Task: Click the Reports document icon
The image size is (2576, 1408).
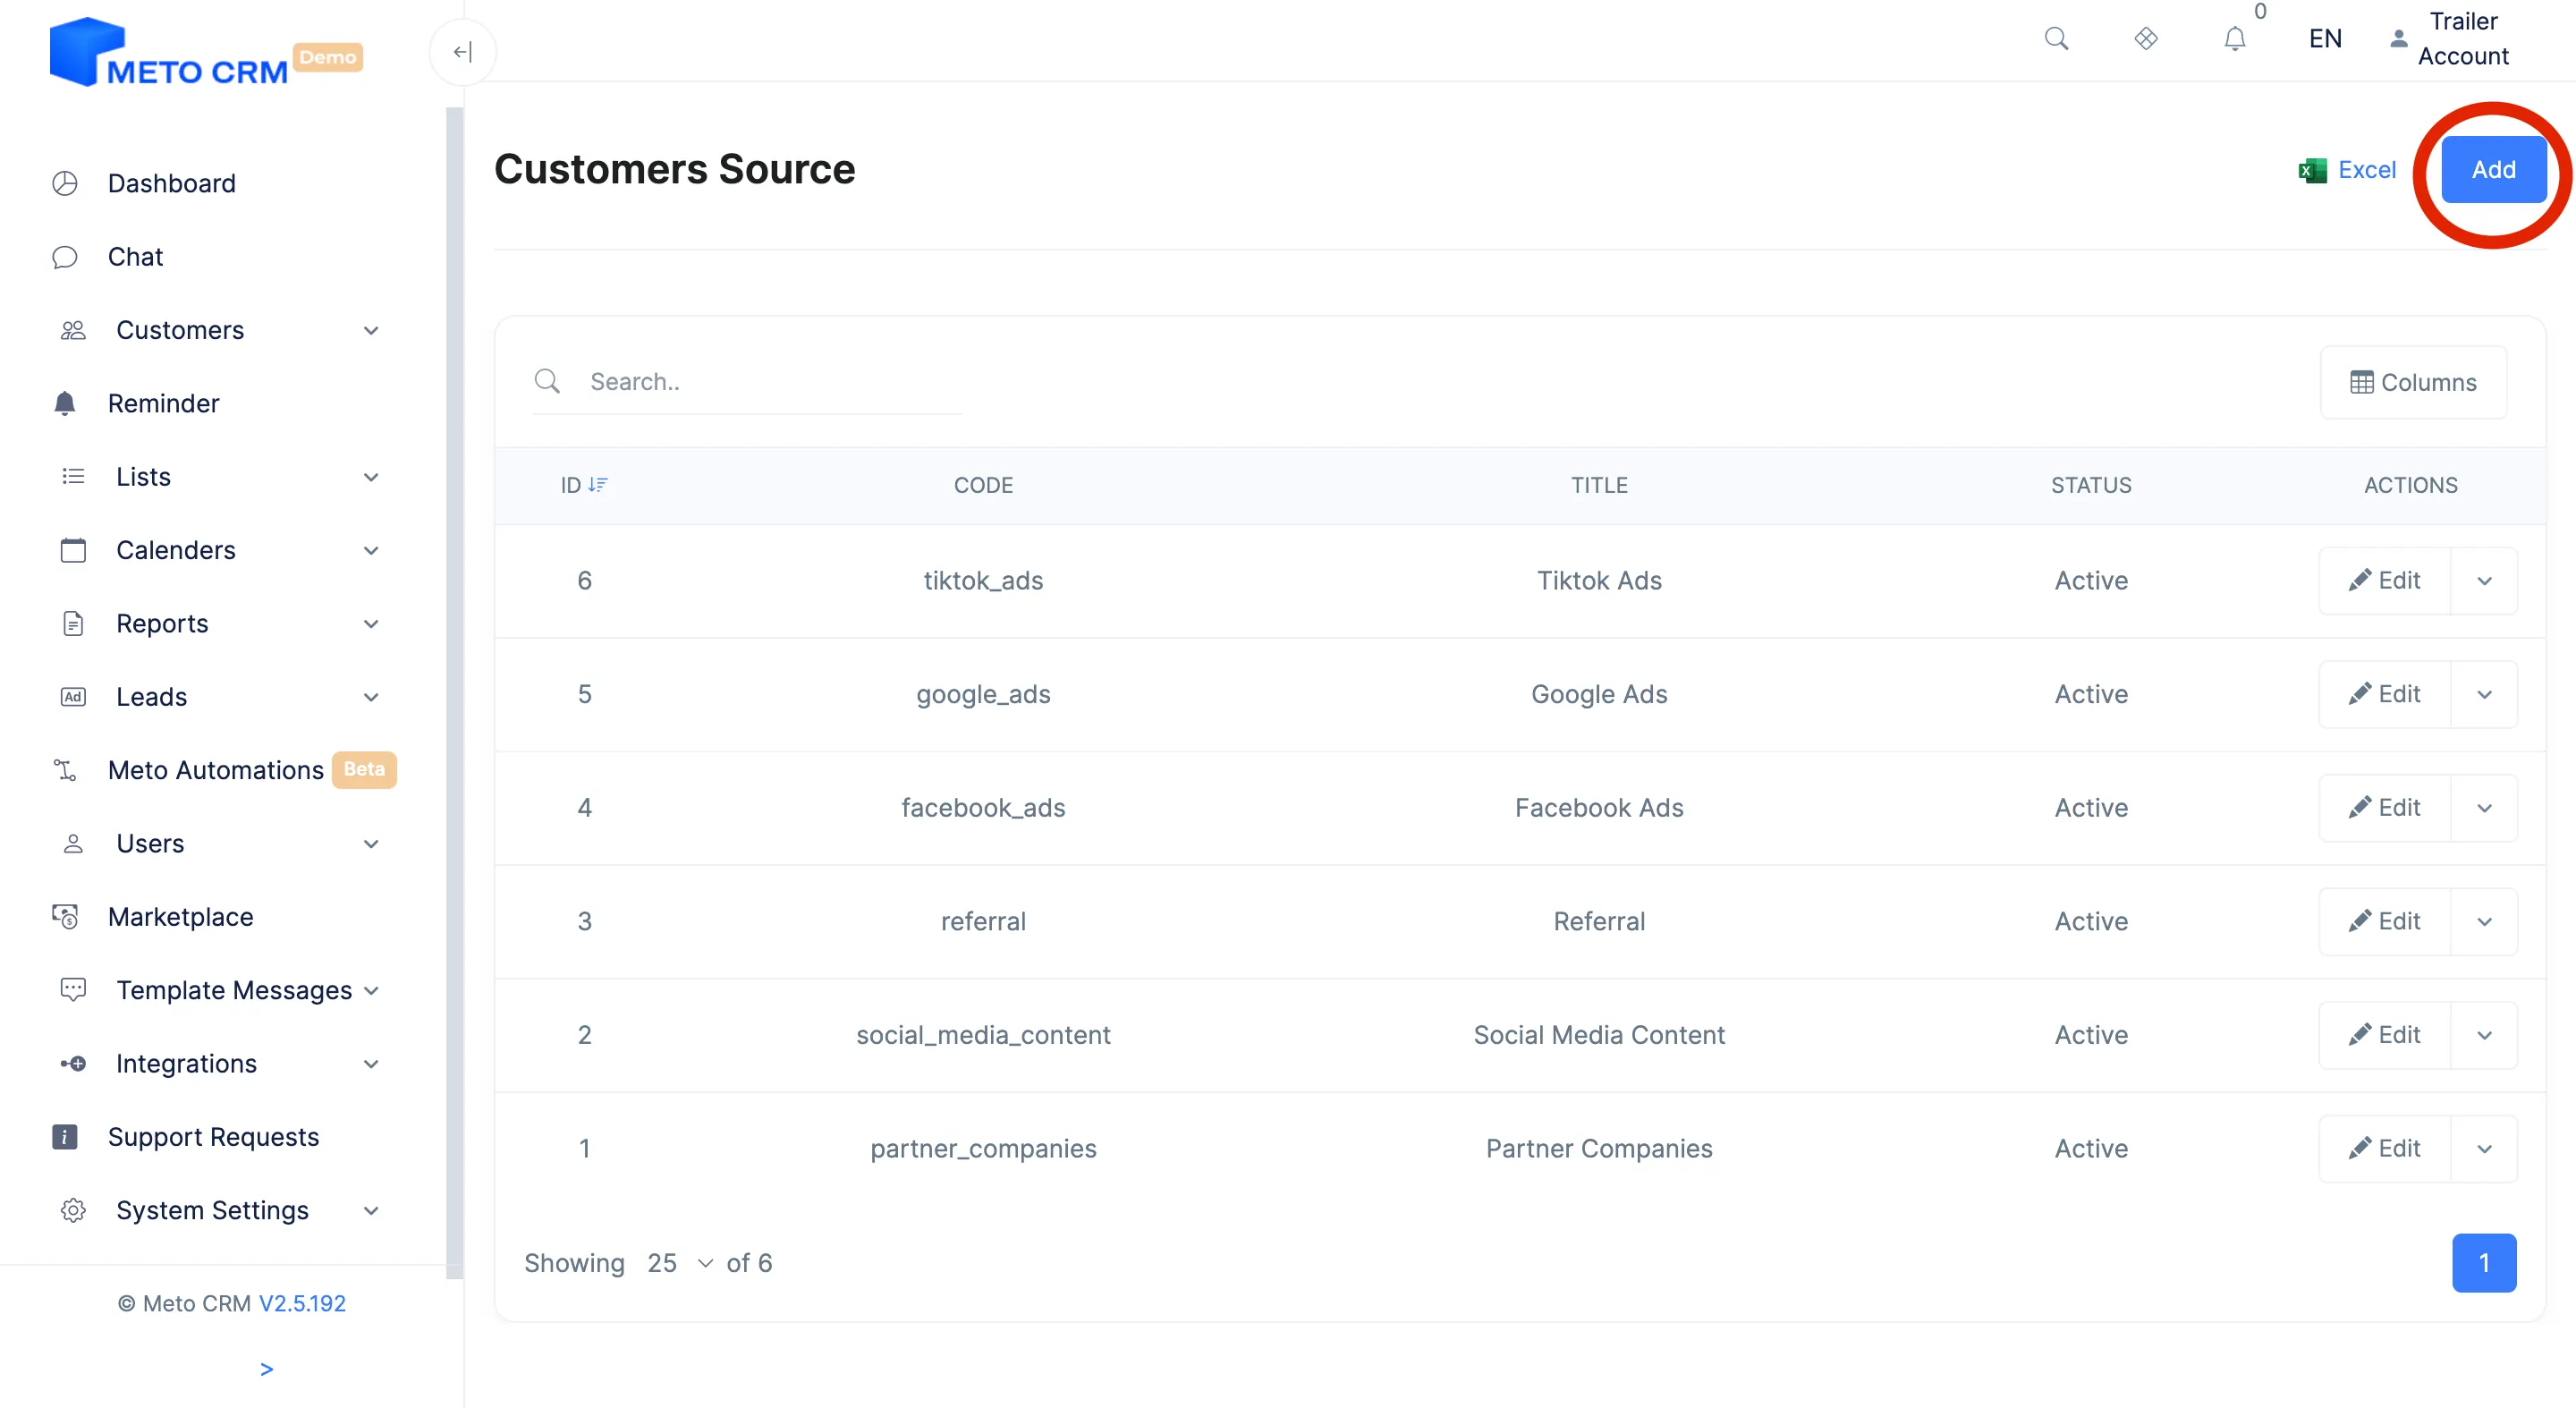Action: click(73, 623)
